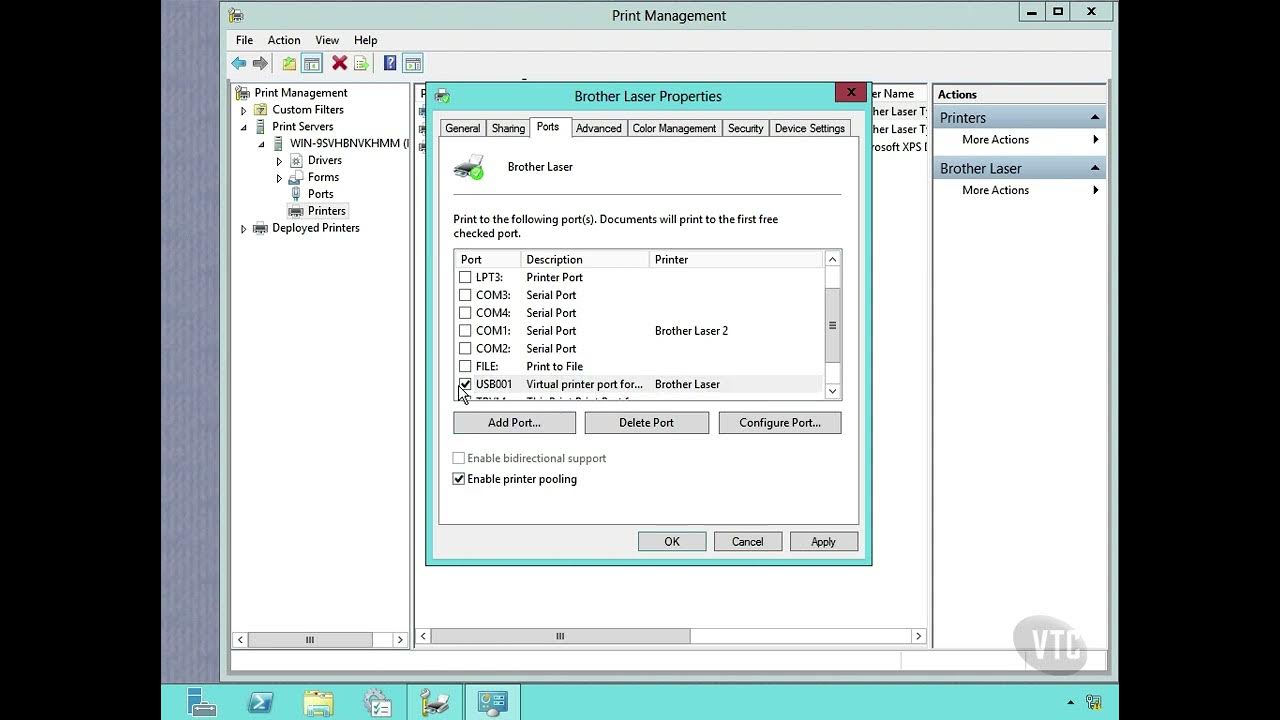
Task: Toggle Show/Hide Action Pane toolbar icon
Action: tap(413, 64)
